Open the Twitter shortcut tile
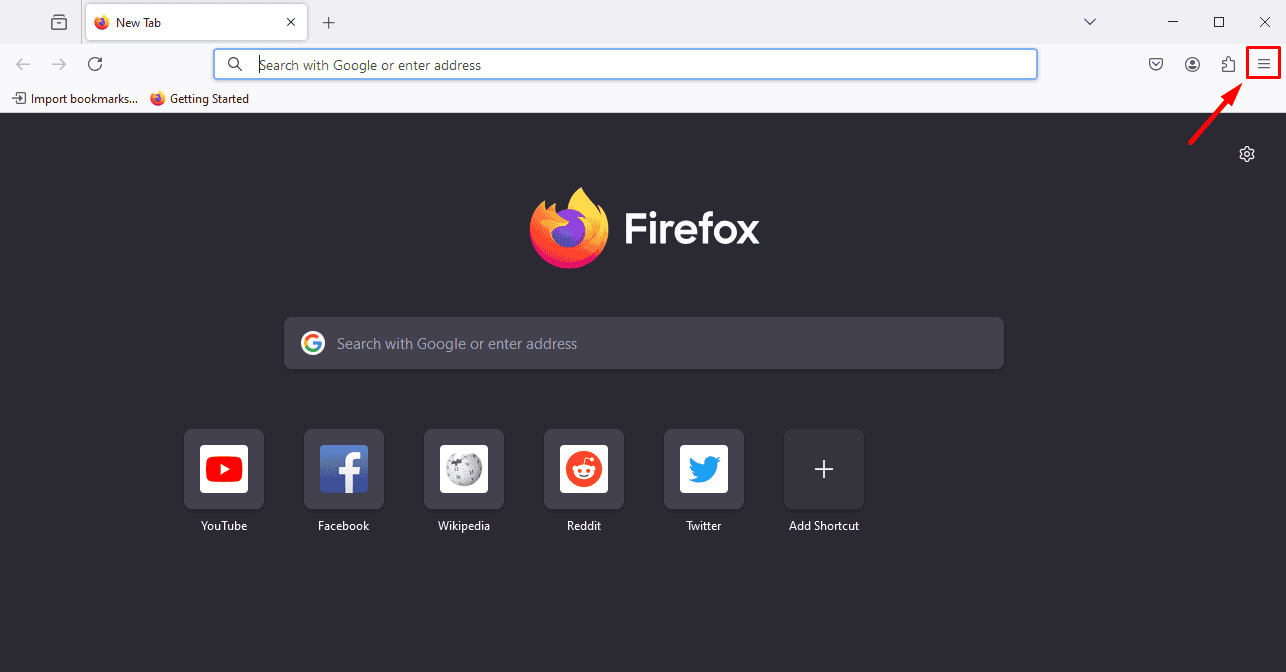The width and height of the screenshot is (1286, 672). (x=704, y=469)
